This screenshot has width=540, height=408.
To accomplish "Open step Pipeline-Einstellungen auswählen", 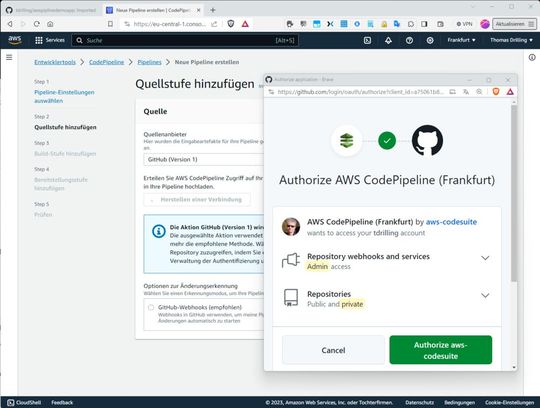I will pyautogui.click(x=64, y=96).
